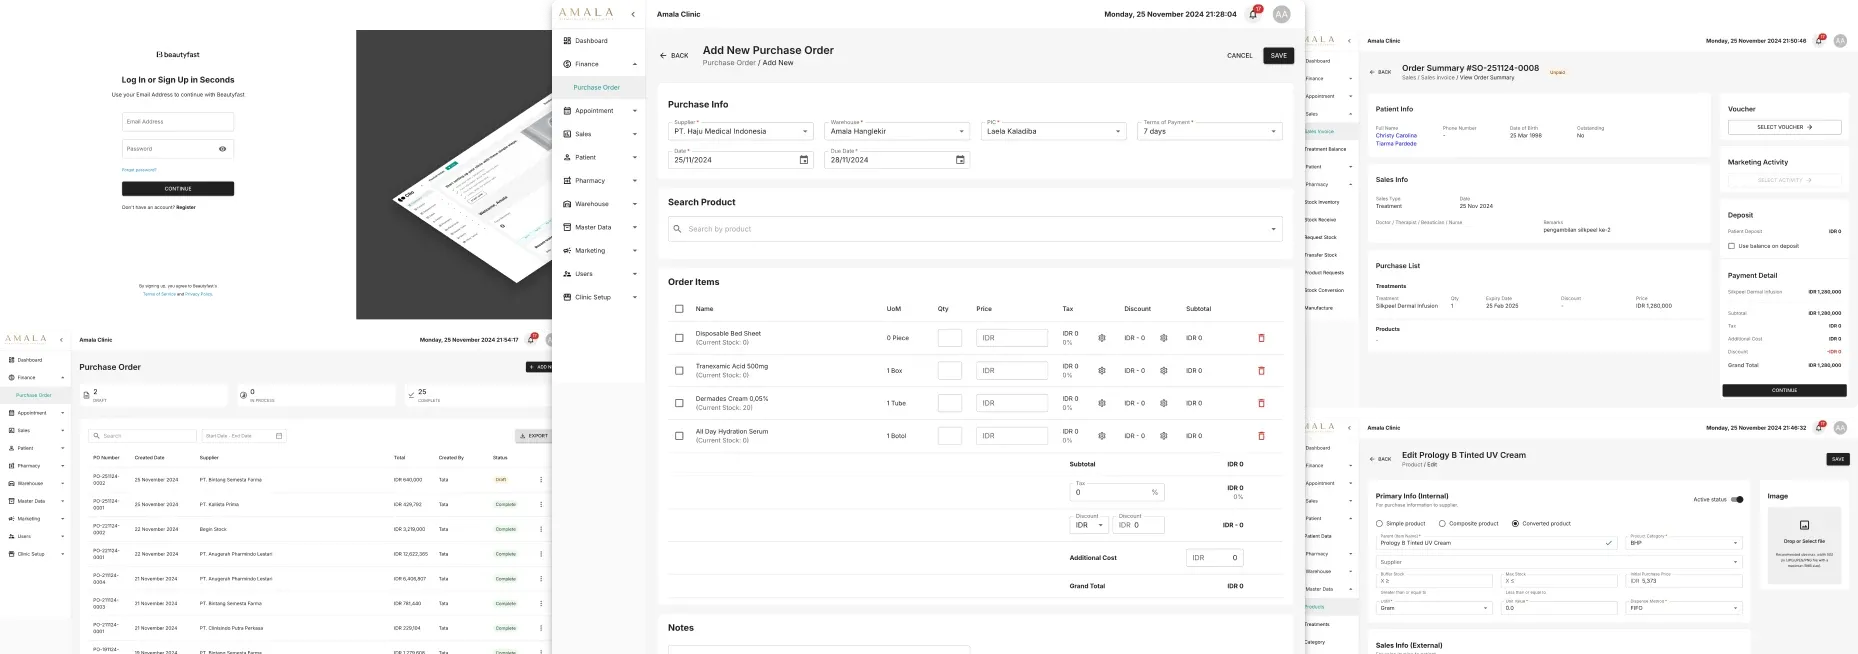The image size is (1858, 654).
Task: Open Terms of Payment dropdown 7 days
Action: pos(1210,131)
